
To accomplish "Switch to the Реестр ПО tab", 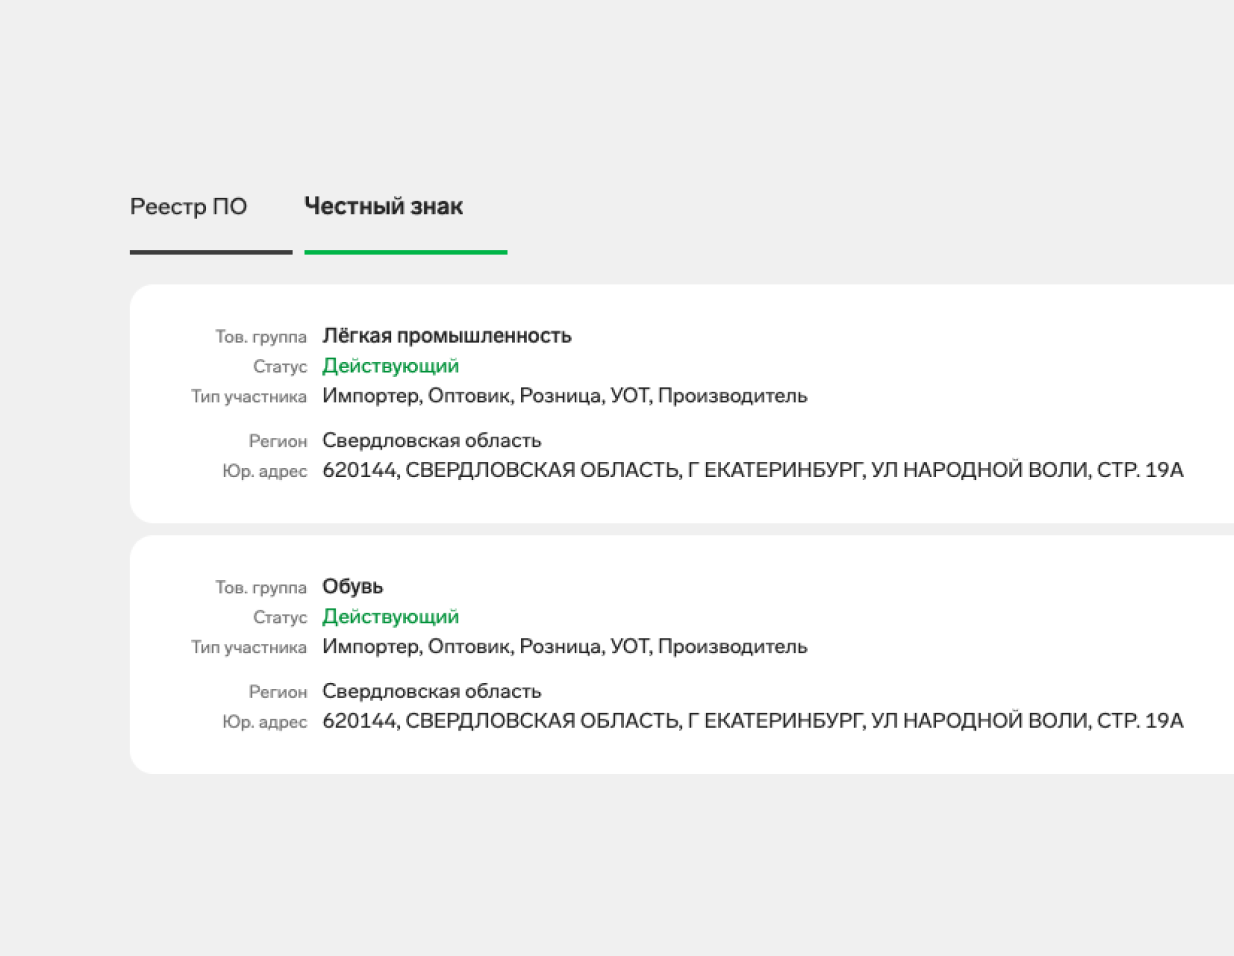I will 188,207.
